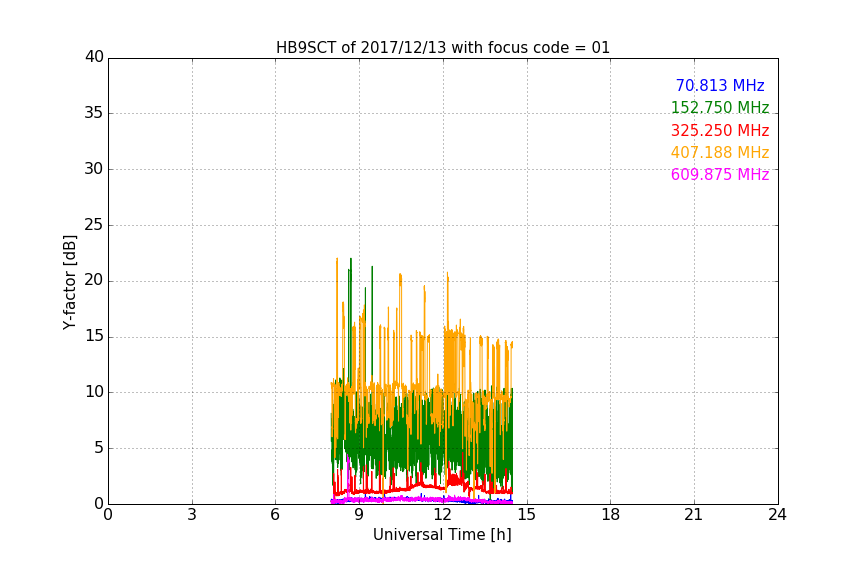This screenshot has height=576, width=864.
Task: Click the Y-factor [dB] axis label
Action: (70, 282)
